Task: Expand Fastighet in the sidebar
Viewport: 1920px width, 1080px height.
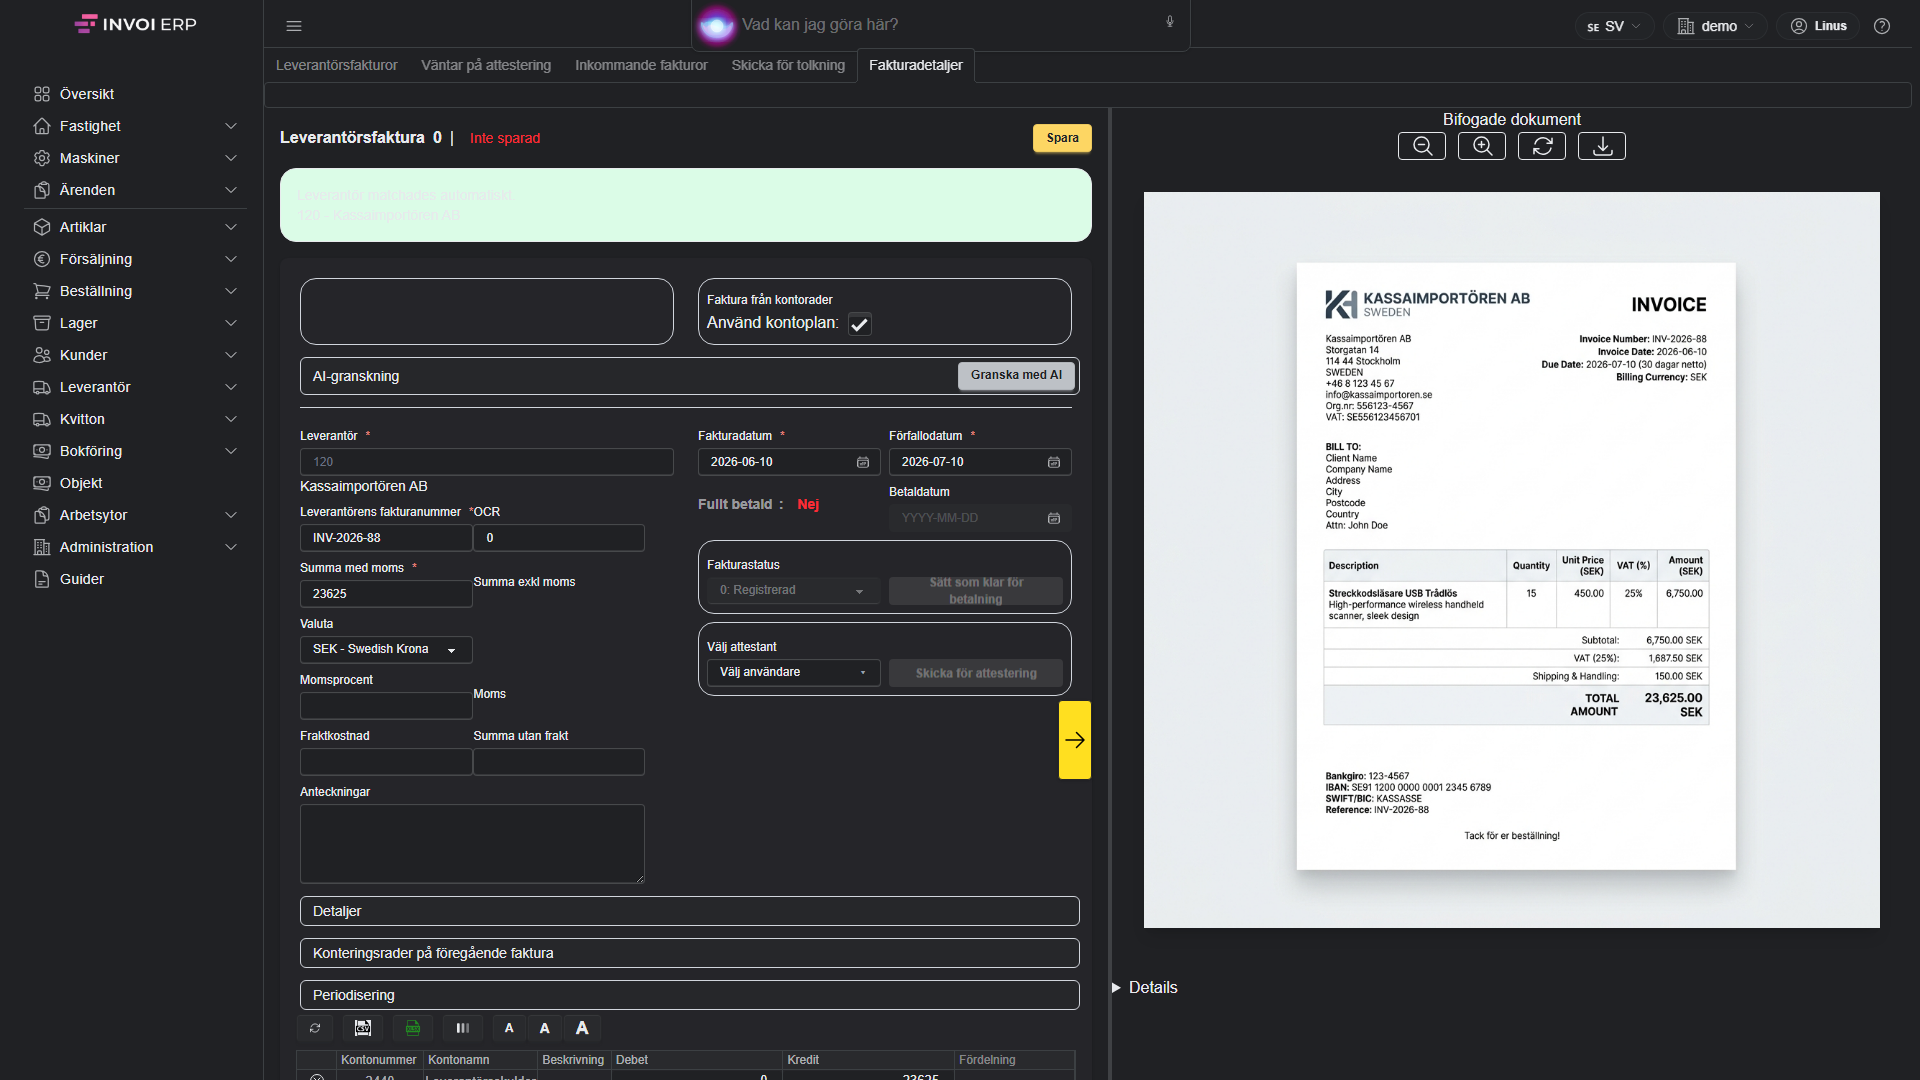Action: [x=135, y=126]
